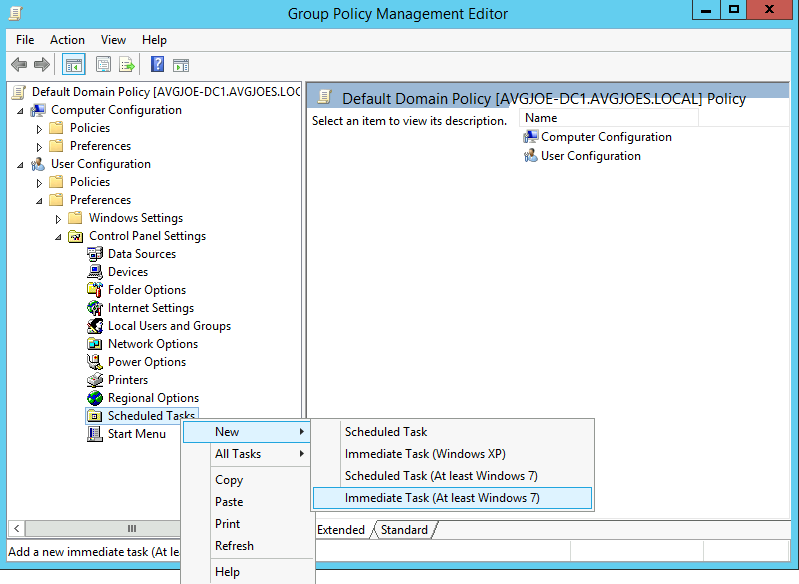This screenshot has height=584, width=799.
Task: Open the File menu
Action: (x=25, y=40)
